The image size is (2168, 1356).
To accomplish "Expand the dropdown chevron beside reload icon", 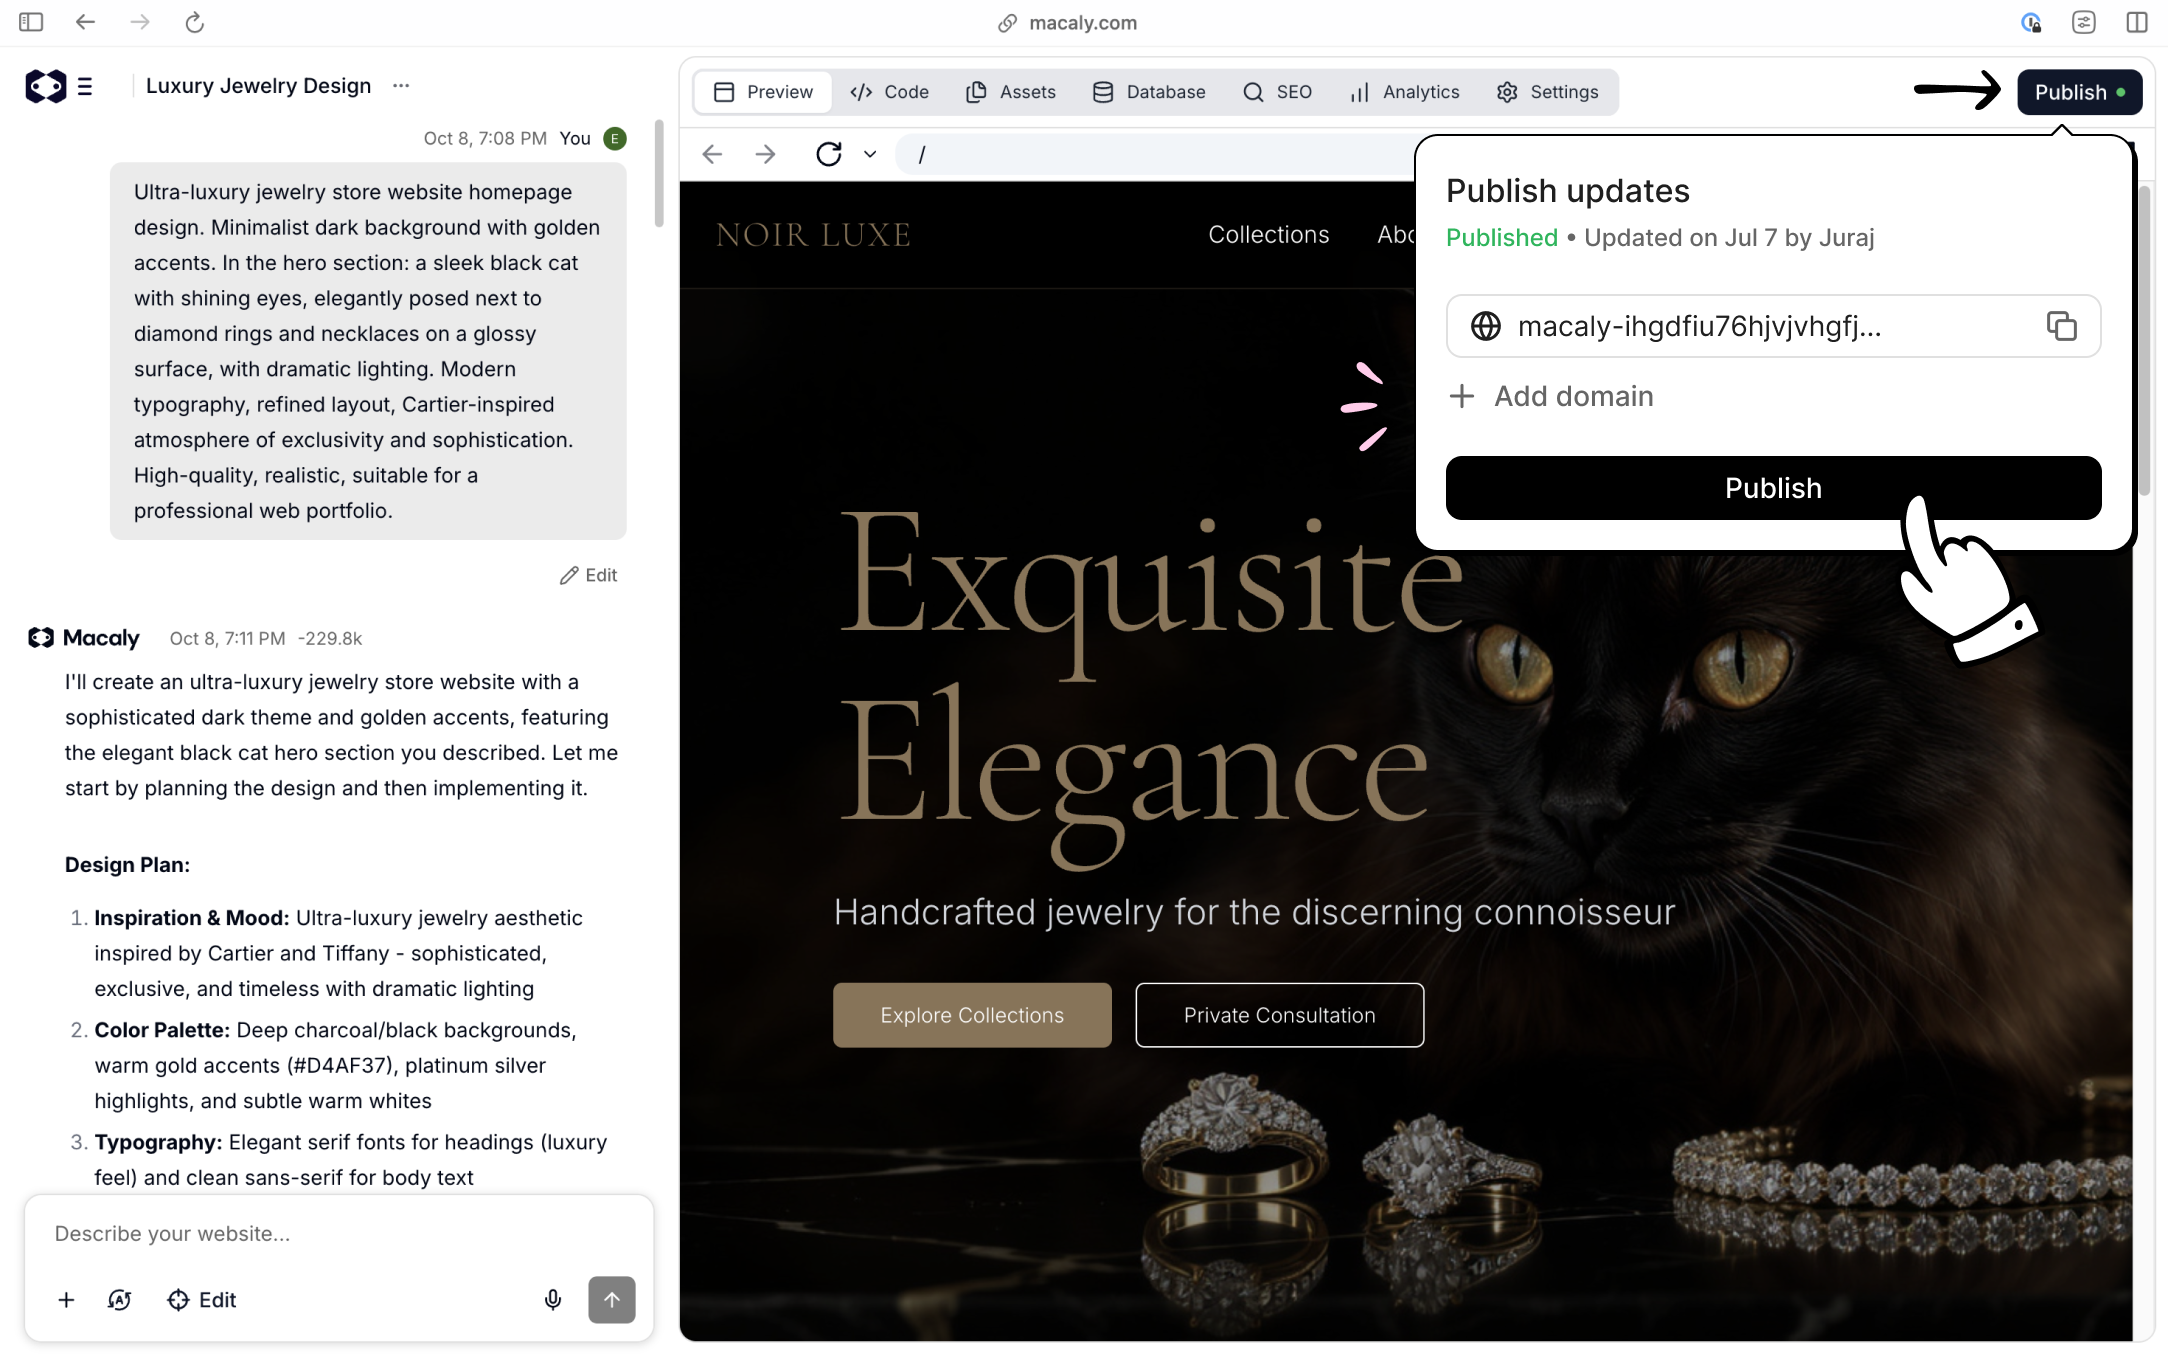I will click(870, 154).
